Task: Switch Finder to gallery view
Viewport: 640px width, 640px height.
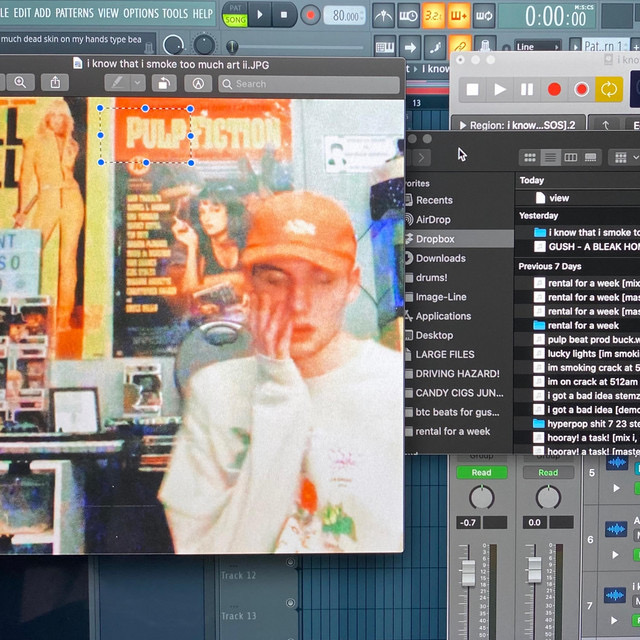Action: tap(591, 158)
